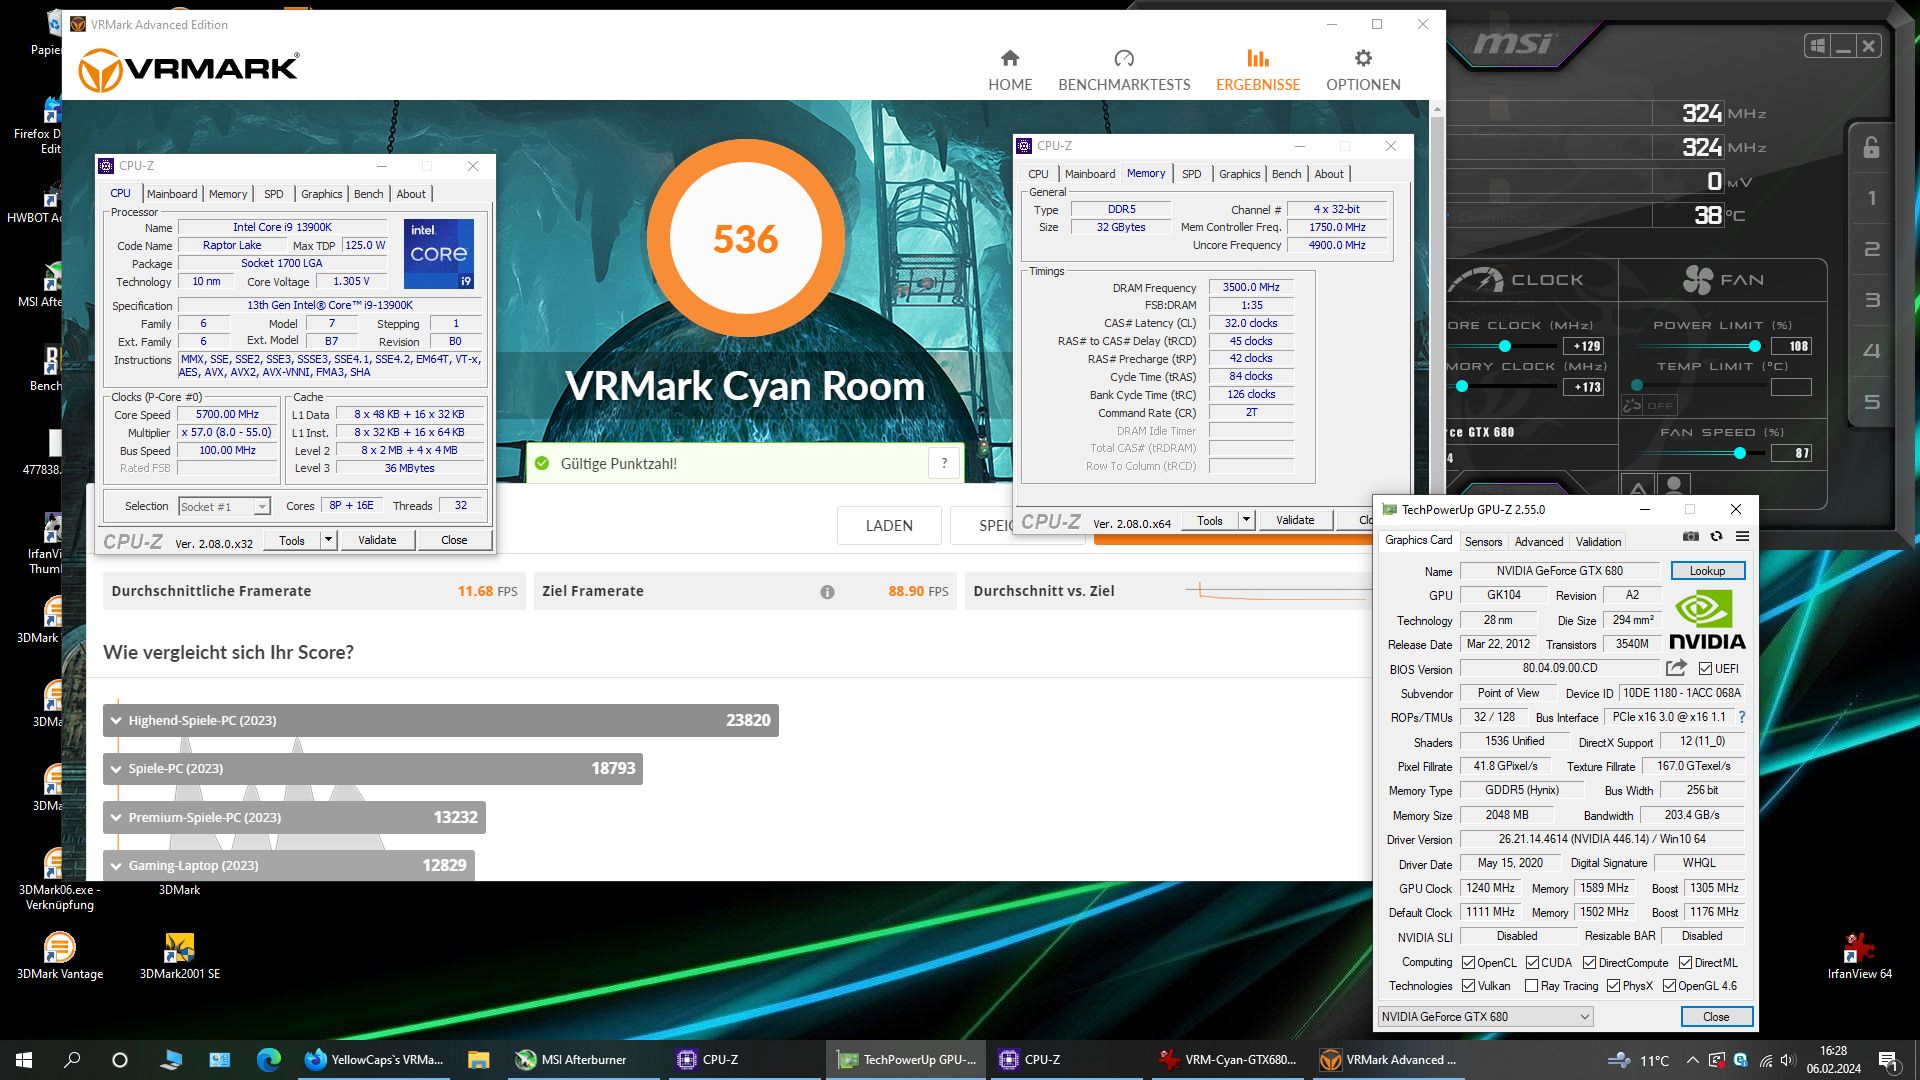Screen dimensions: 1920x1080
Task: Click the Power Limit slider handle
Action: pyautogui.click(x=1754, y=346)
